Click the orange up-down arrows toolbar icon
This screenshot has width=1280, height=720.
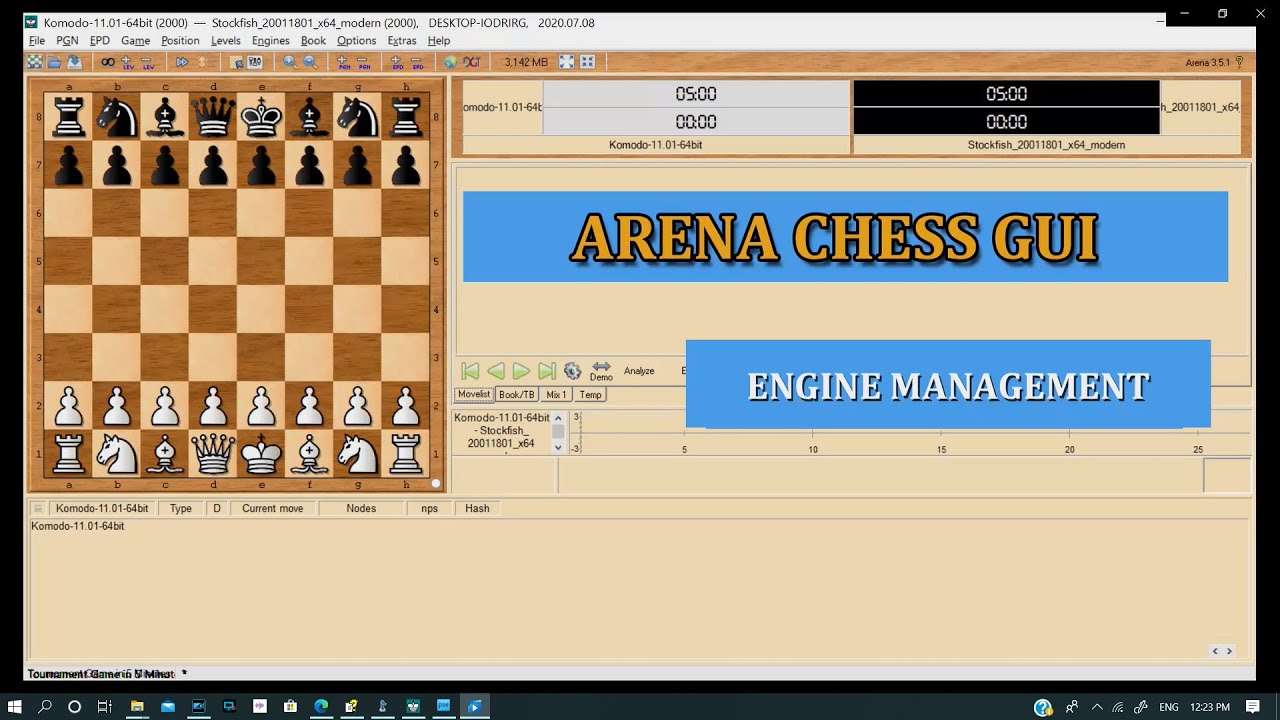click(202, 62)
